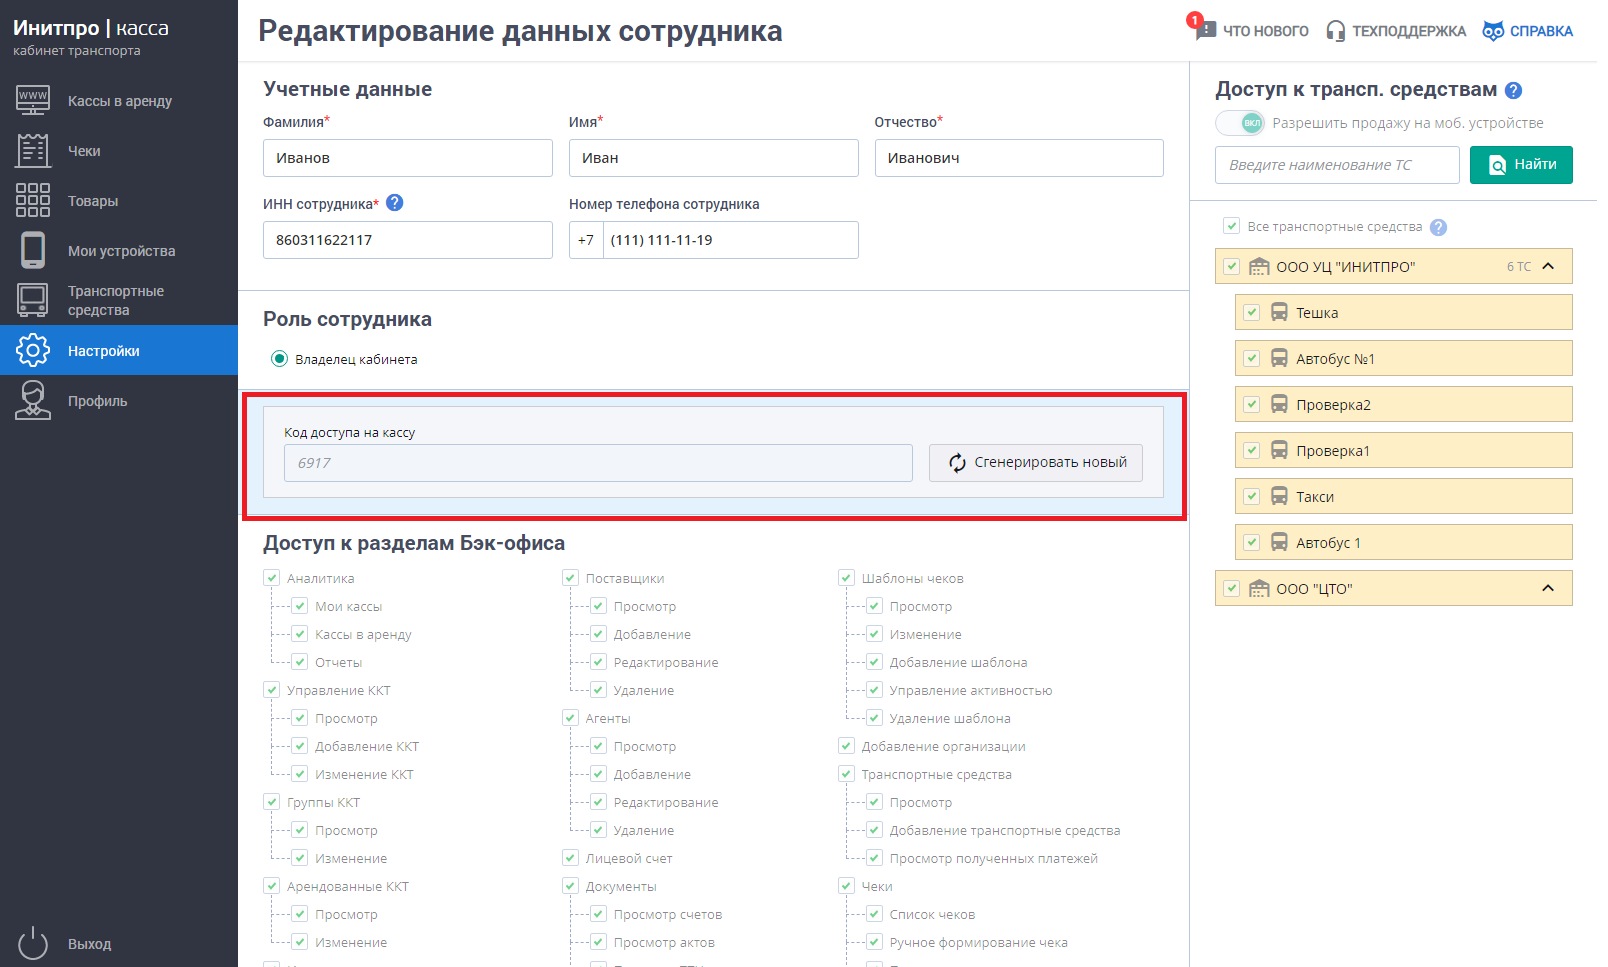Click the bus icon of Автобус №1

coord(1279,358)
